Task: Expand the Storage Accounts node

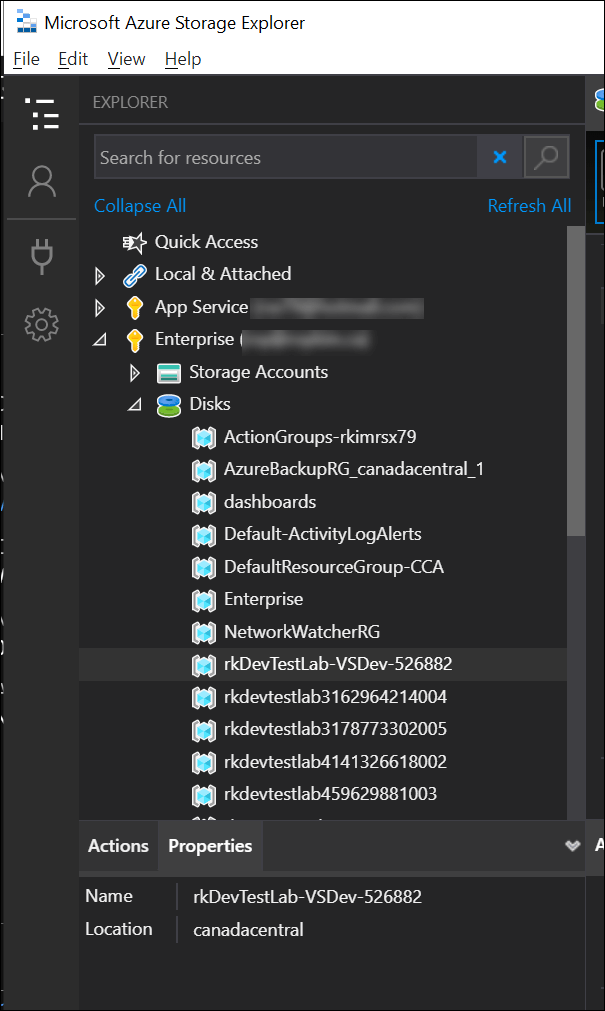Action: (135, 372)
